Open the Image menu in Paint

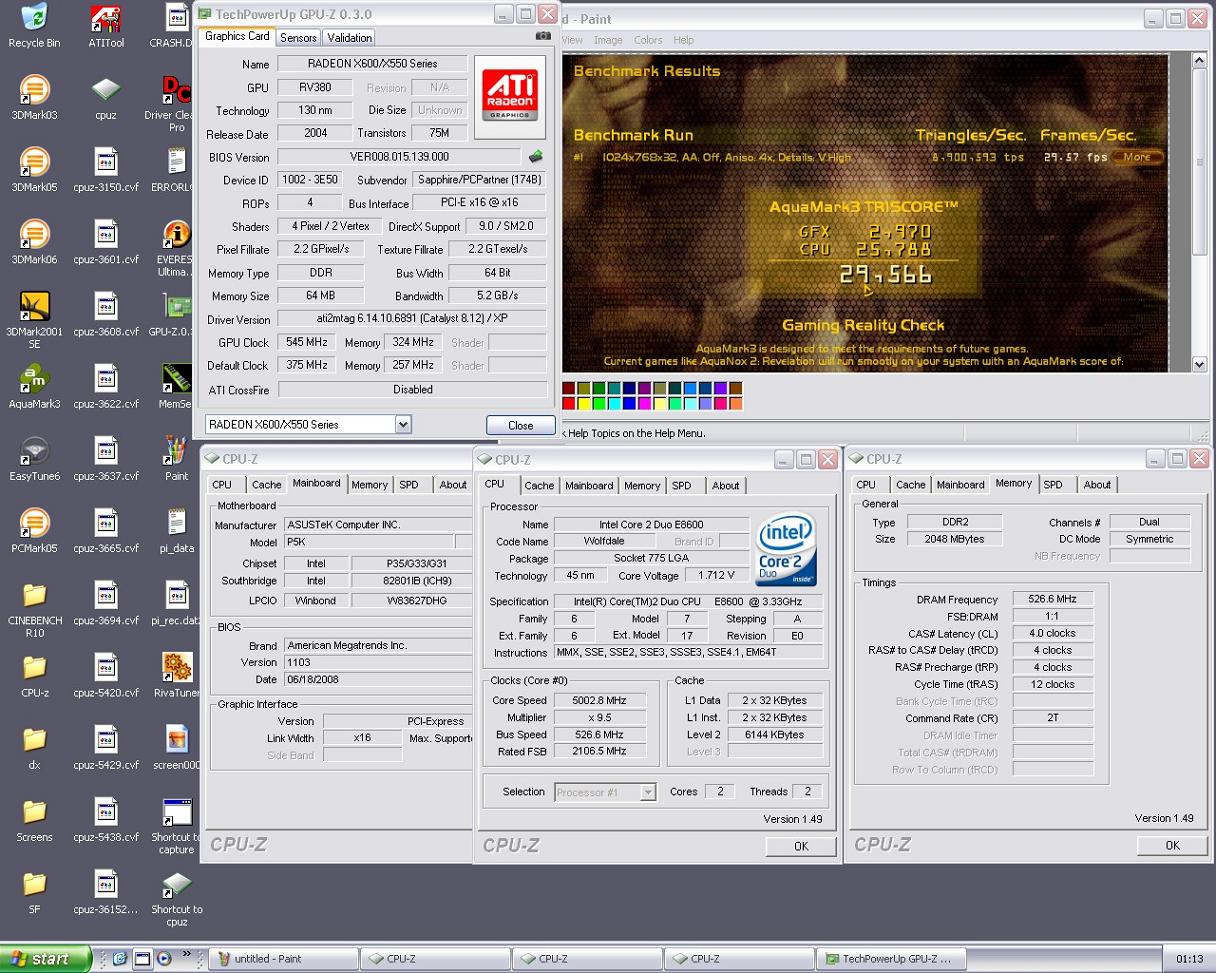608,40
